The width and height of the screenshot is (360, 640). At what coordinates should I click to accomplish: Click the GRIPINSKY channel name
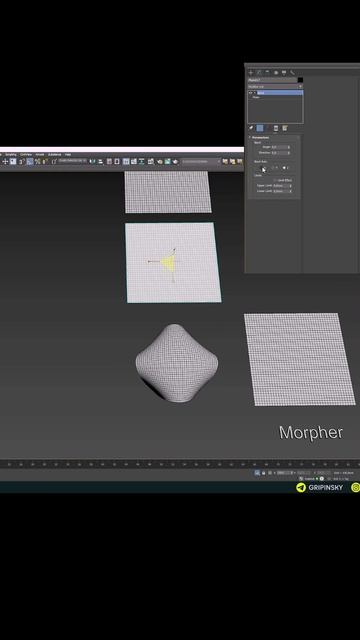tap(326, 487)
